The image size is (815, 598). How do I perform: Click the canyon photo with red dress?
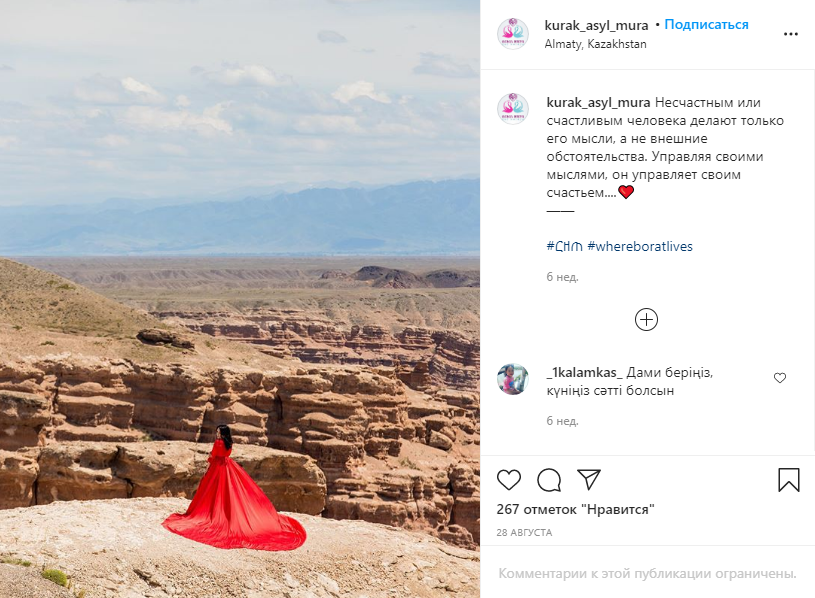pos(240,299)
